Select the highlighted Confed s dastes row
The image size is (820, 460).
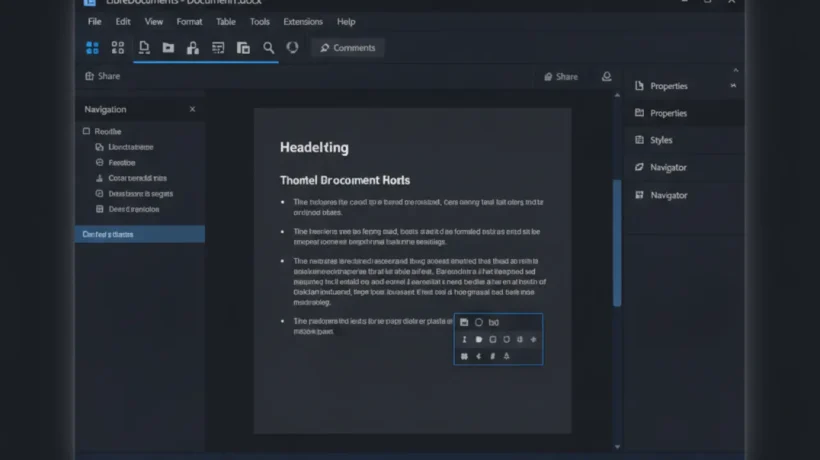(140, 234)
